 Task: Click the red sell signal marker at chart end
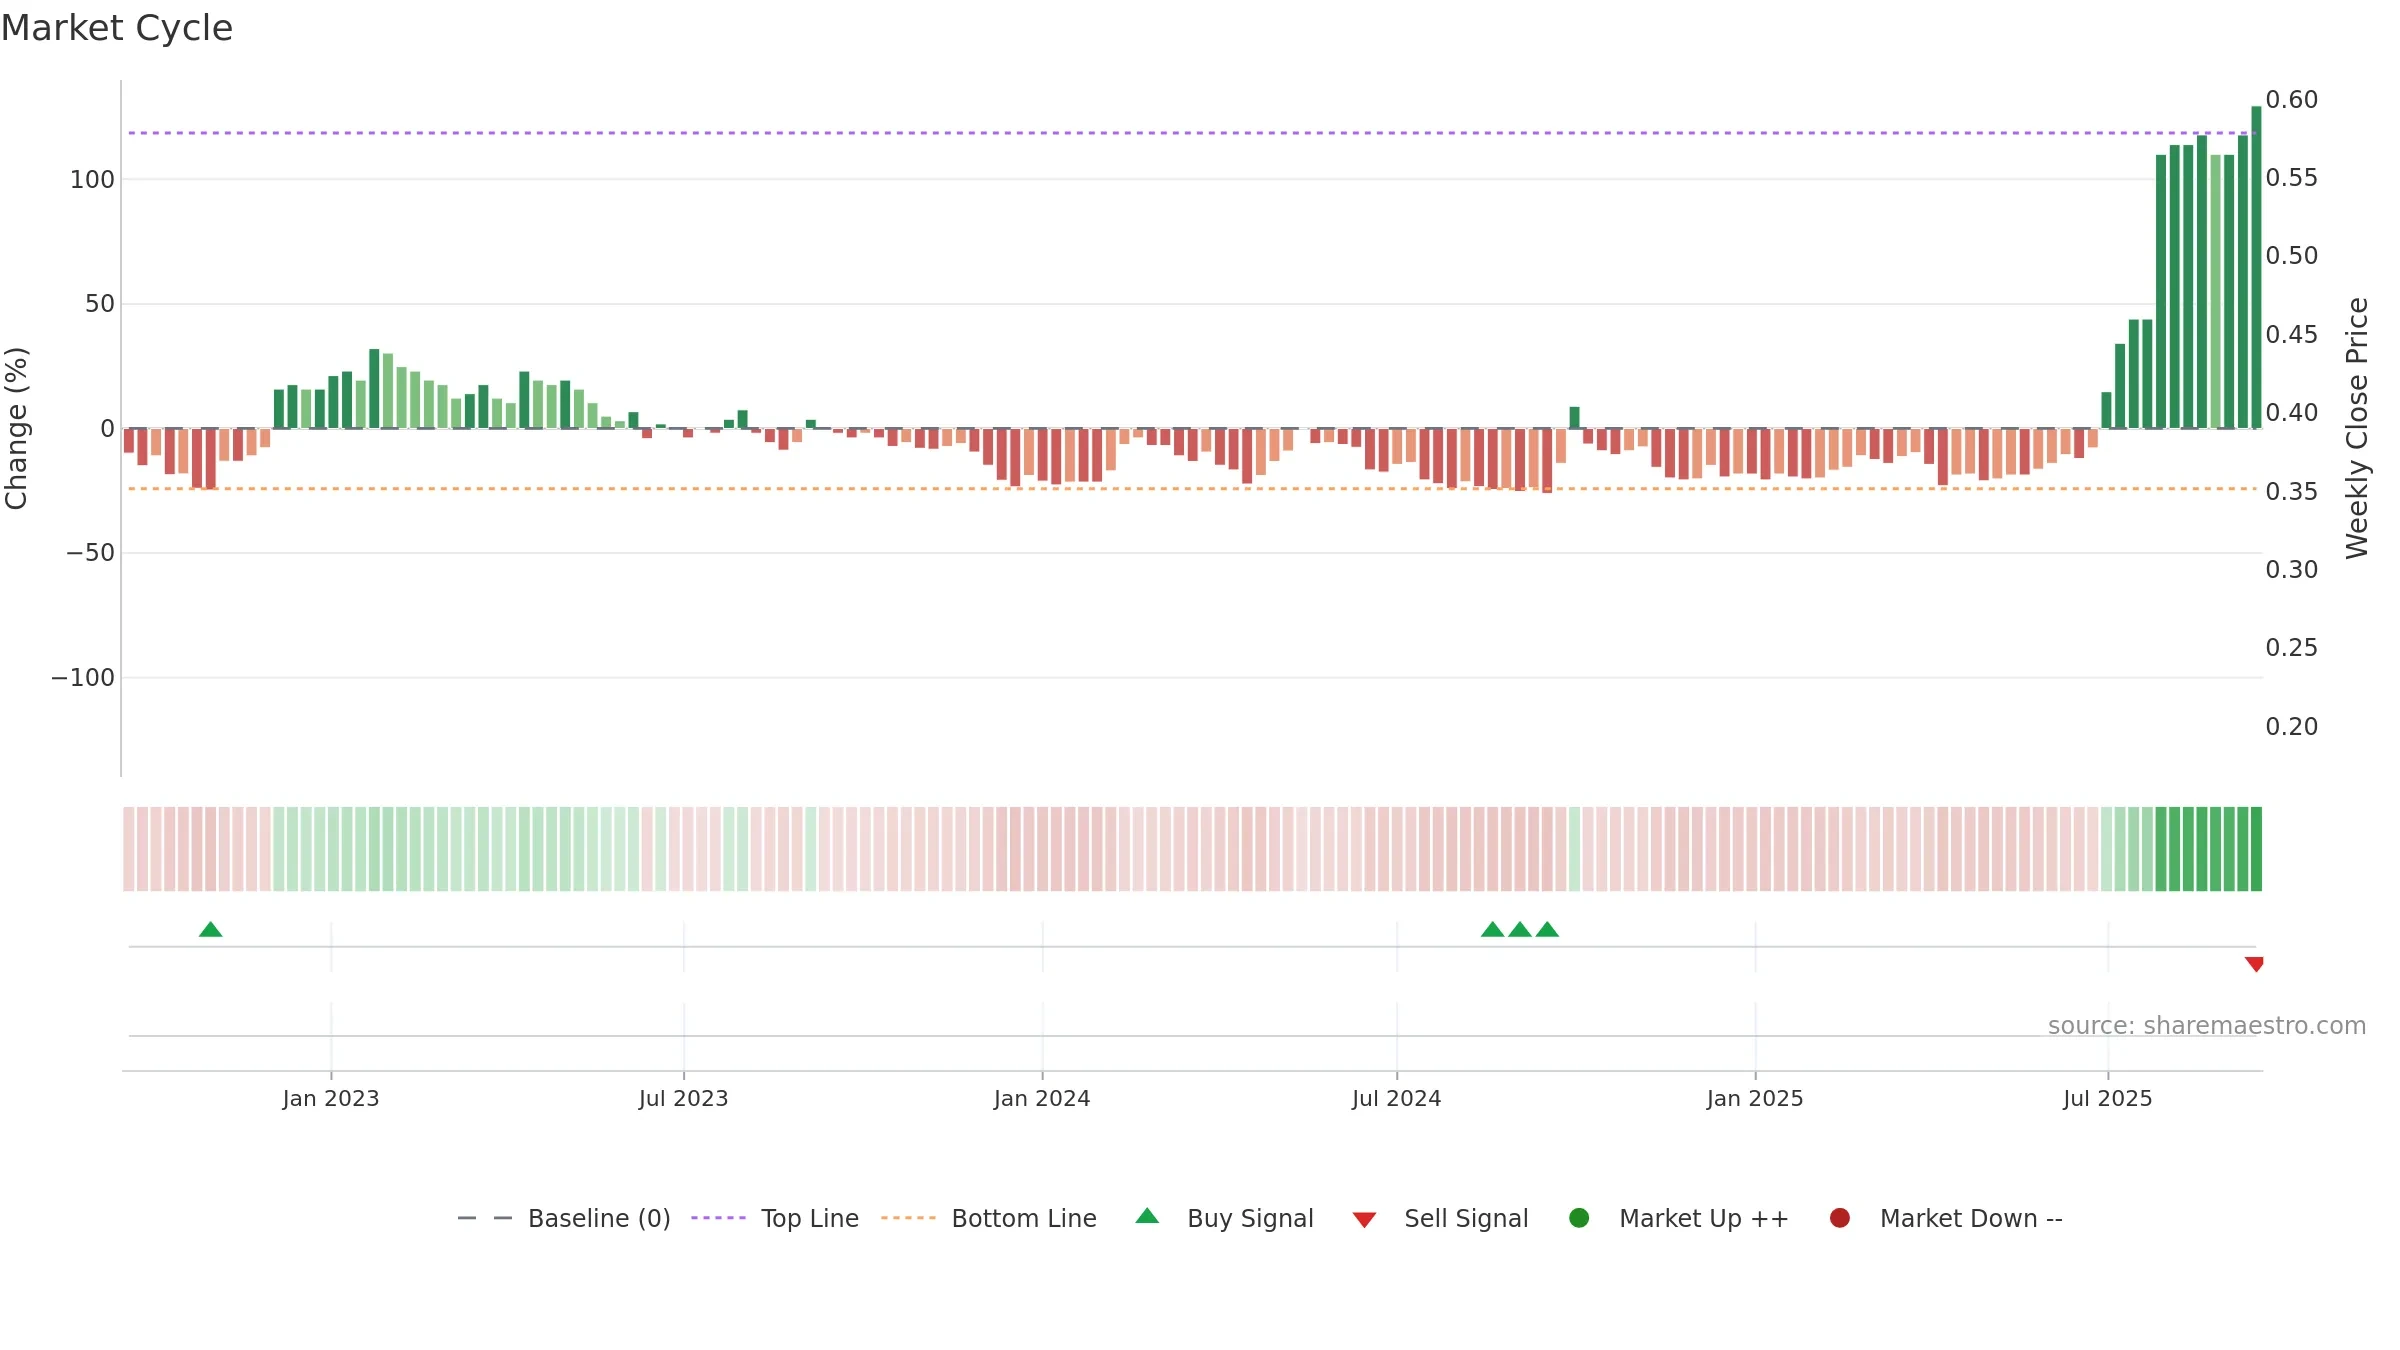2254,964
